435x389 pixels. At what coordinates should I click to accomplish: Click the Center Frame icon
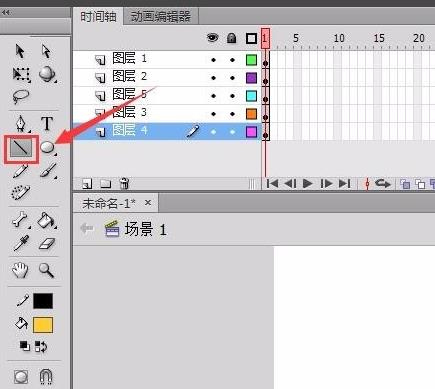[367, 184]
